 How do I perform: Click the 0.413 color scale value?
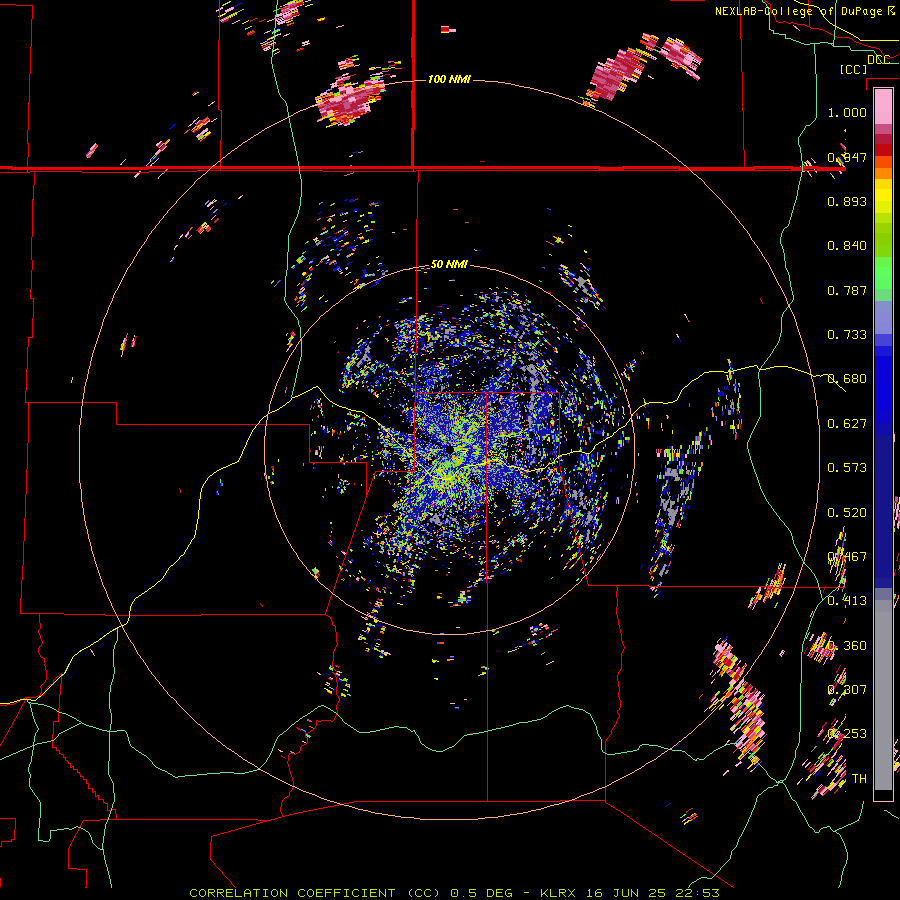click(847, 601)
